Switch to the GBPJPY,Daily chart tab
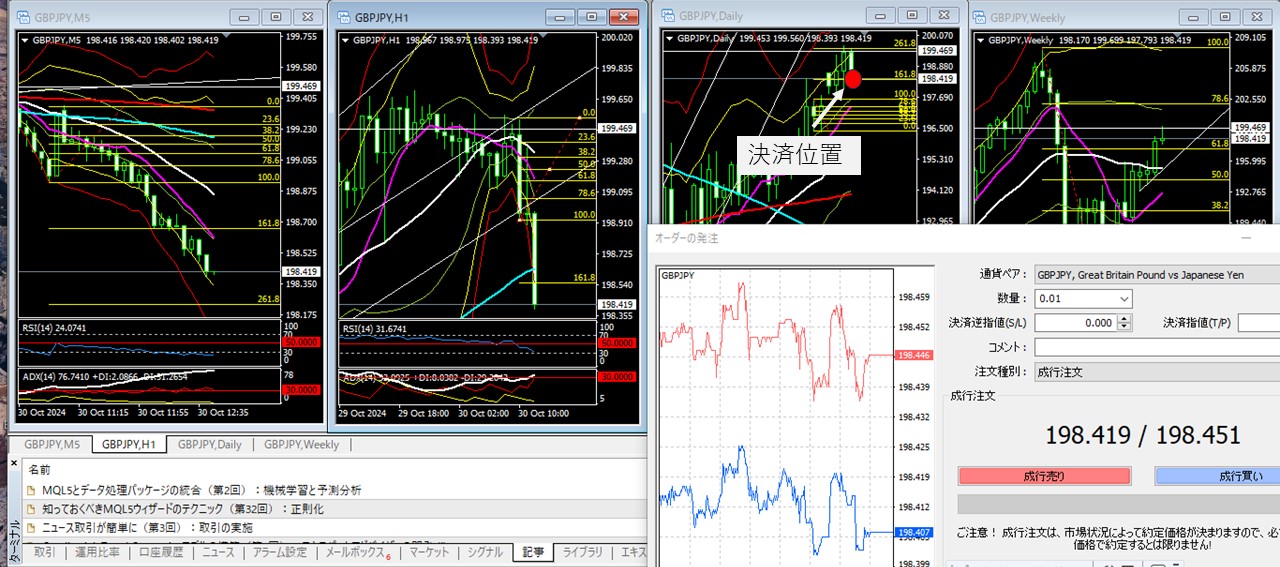This screenshot has height=567, width=1280. pos(208,445)
